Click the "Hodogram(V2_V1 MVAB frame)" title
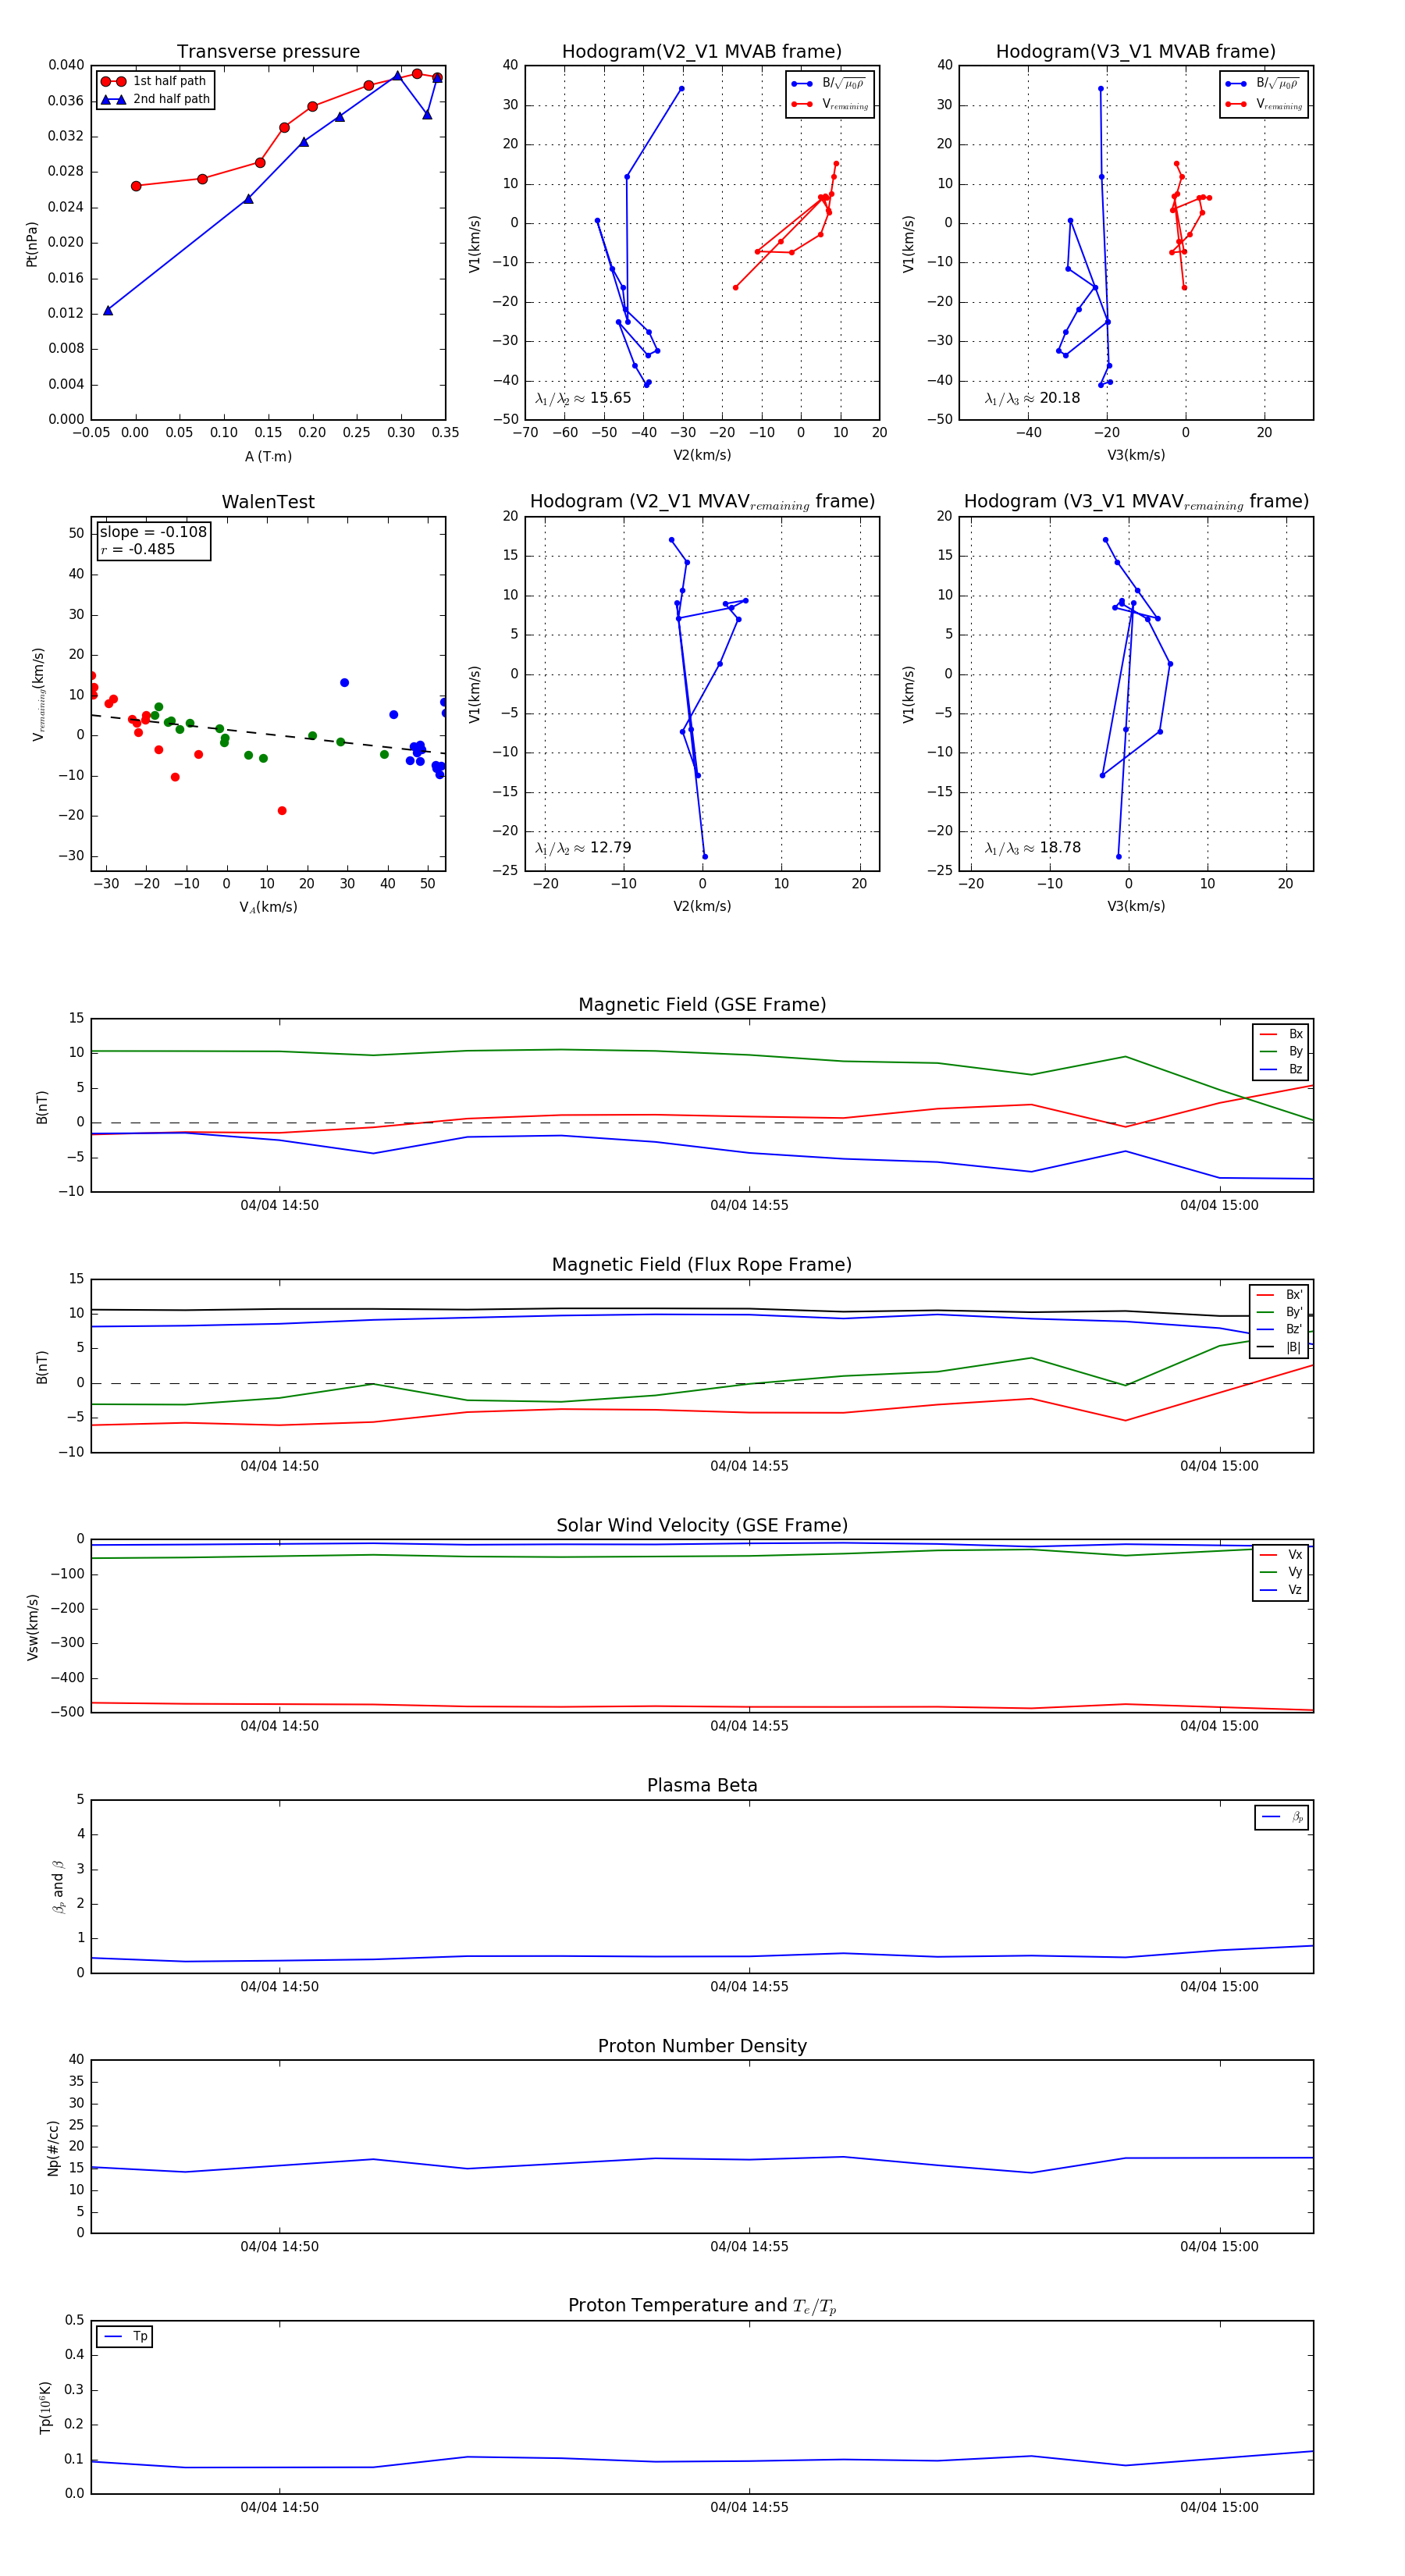Screen dimensions: 1405x2576 coord(701,52)
